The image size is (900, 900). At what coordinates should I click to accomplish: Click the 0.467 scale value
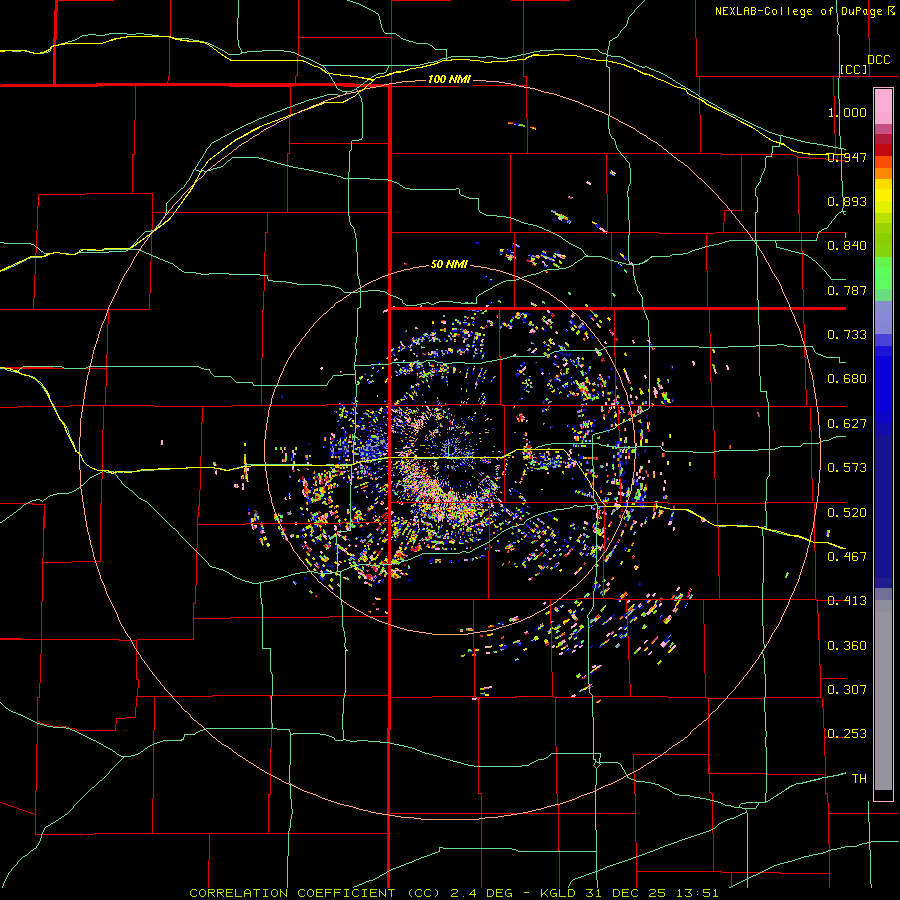(x=847, y=556)
